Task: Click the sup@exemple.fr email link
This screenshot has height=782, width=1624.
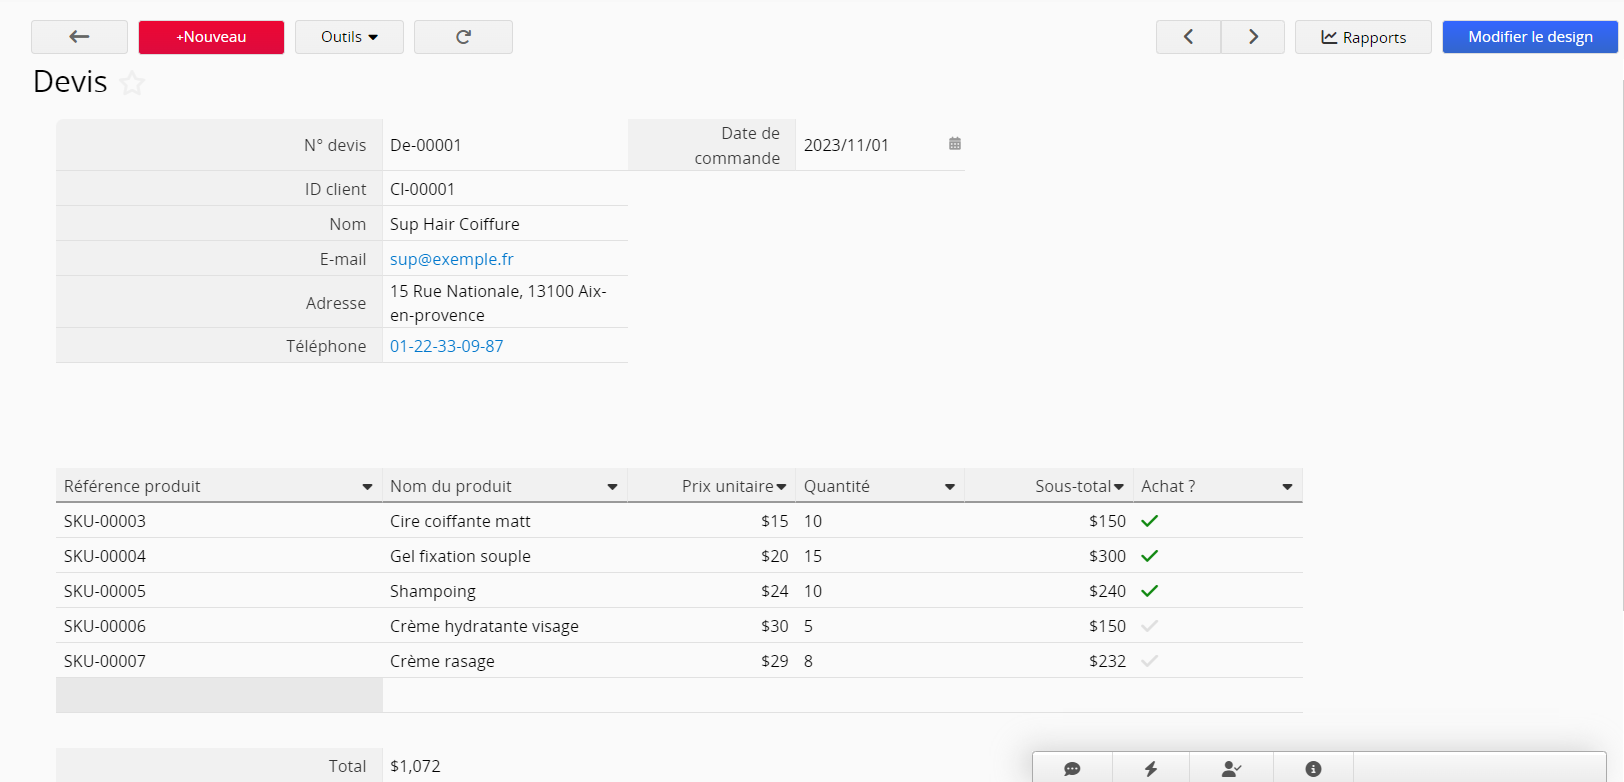Action: click(451, 259)
